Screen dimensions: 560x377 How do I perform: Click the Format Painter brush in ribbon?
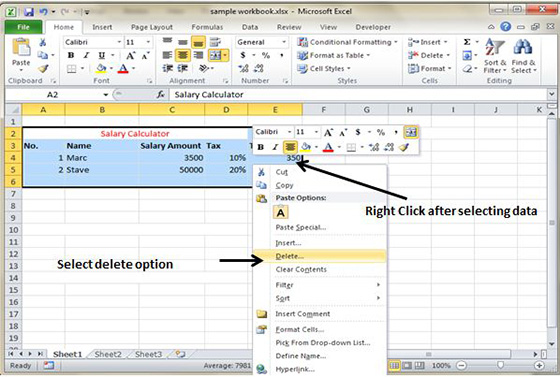tap(43, 69)
